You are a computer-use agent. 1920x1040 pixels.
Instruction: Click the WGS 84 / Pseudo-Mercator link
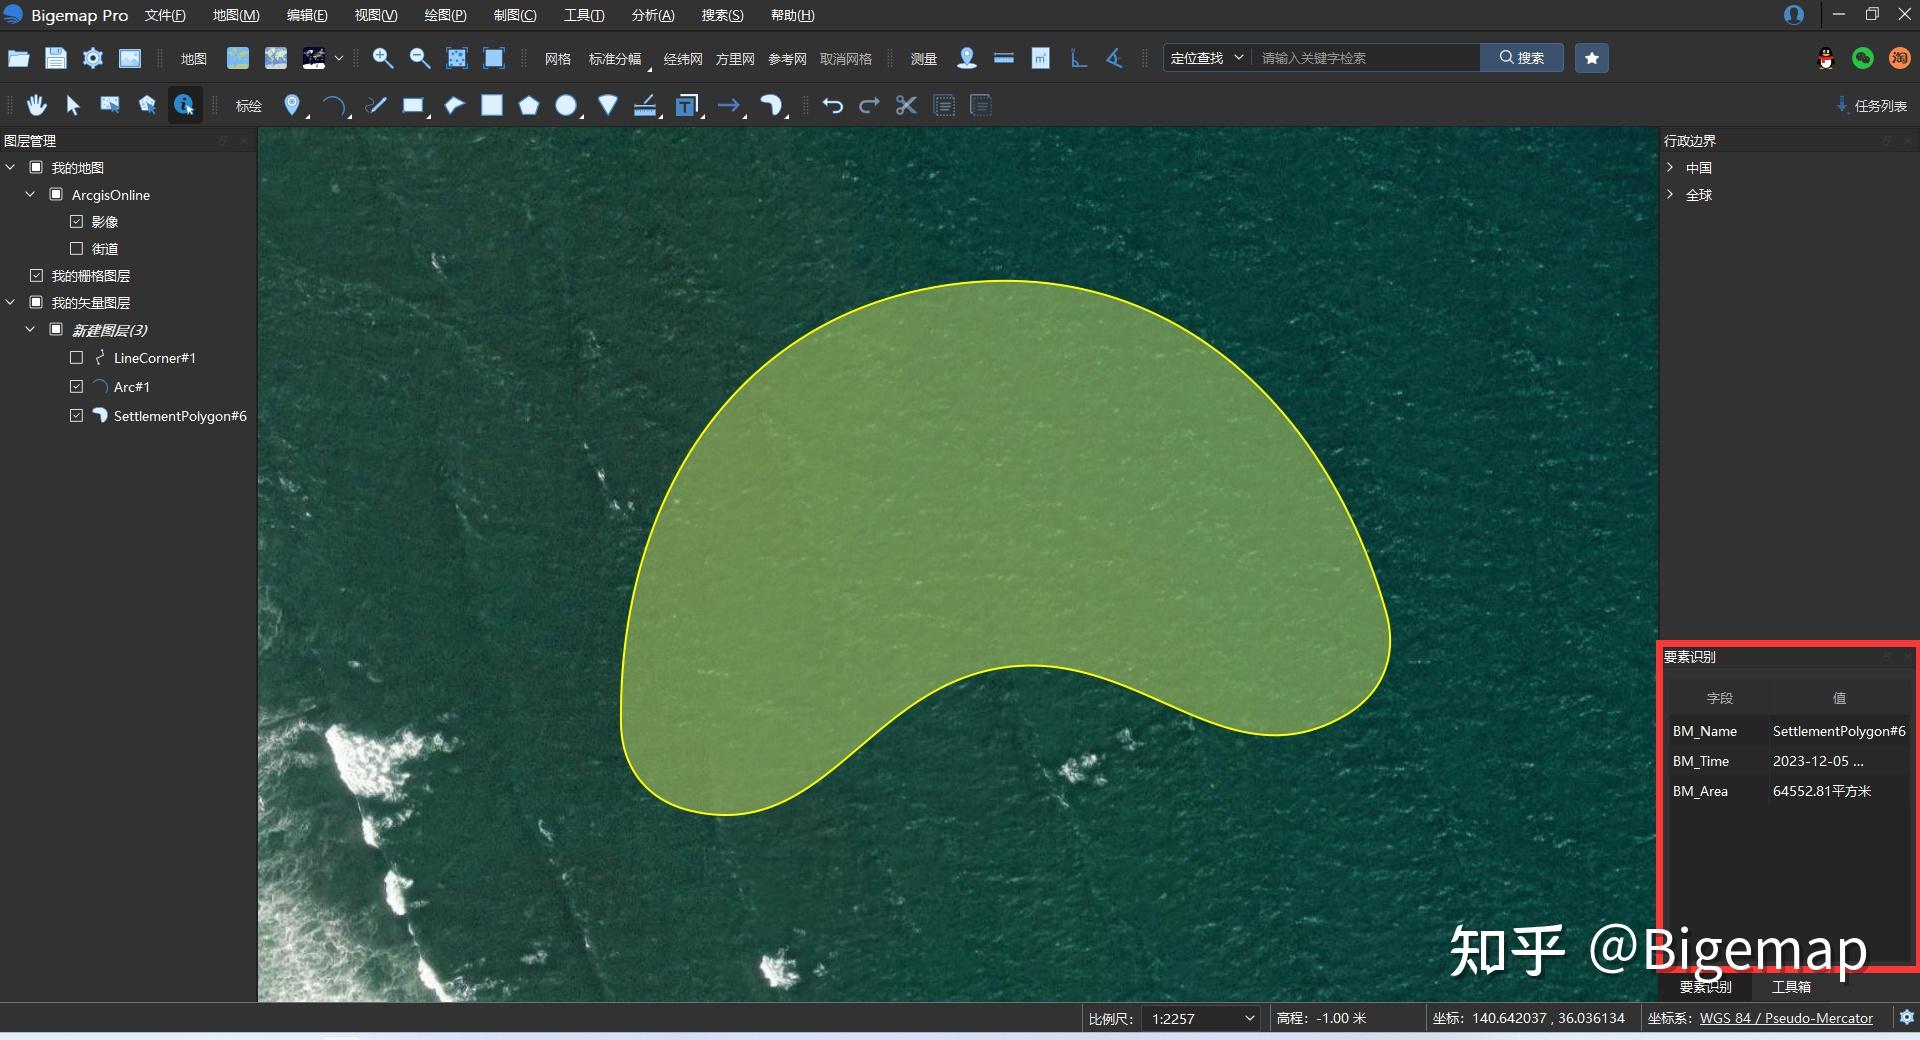coord(1786,1018)
